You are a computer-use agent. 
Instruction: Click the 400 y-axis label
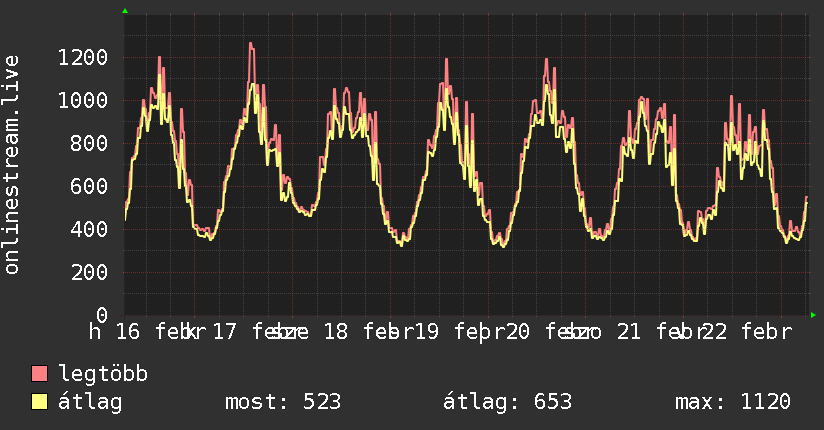pyautogui.click(x=89, y=229)
